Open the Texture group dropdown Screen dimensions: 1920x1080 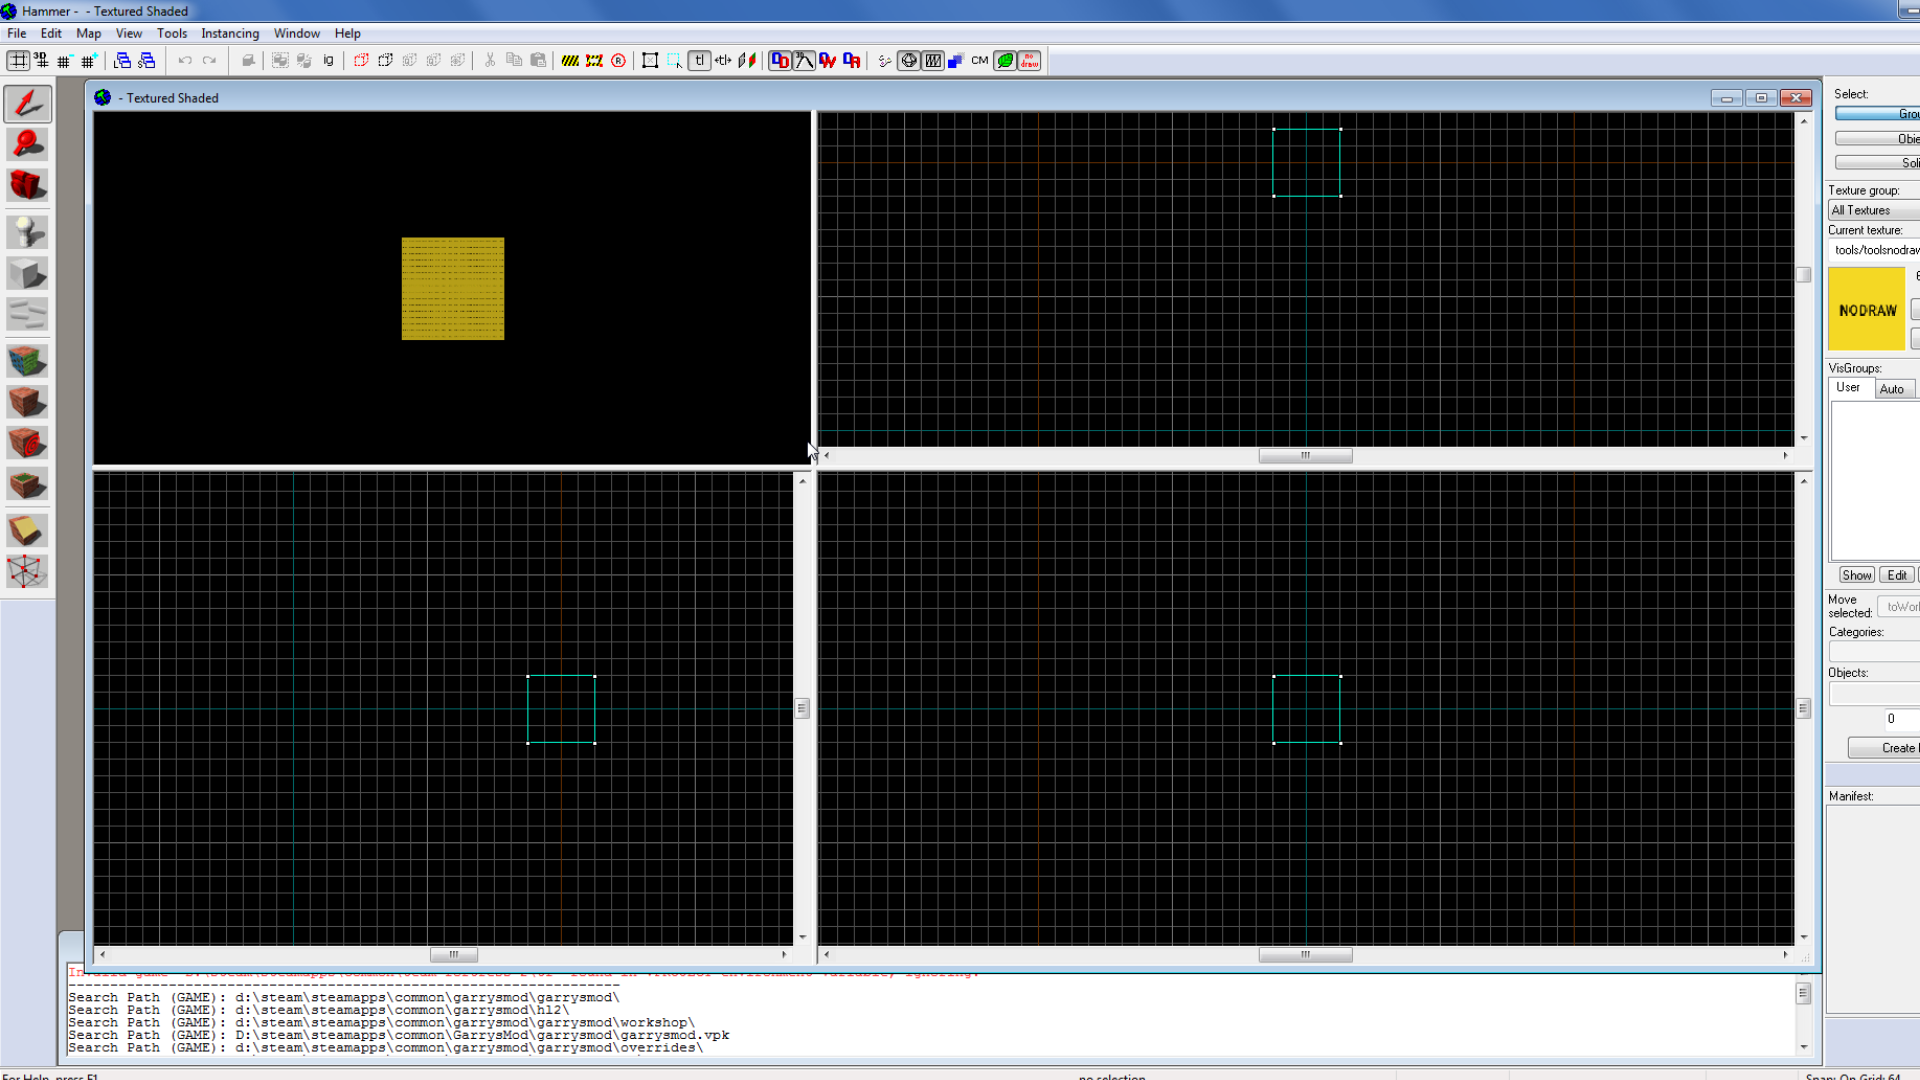[x=1873, y=210]
